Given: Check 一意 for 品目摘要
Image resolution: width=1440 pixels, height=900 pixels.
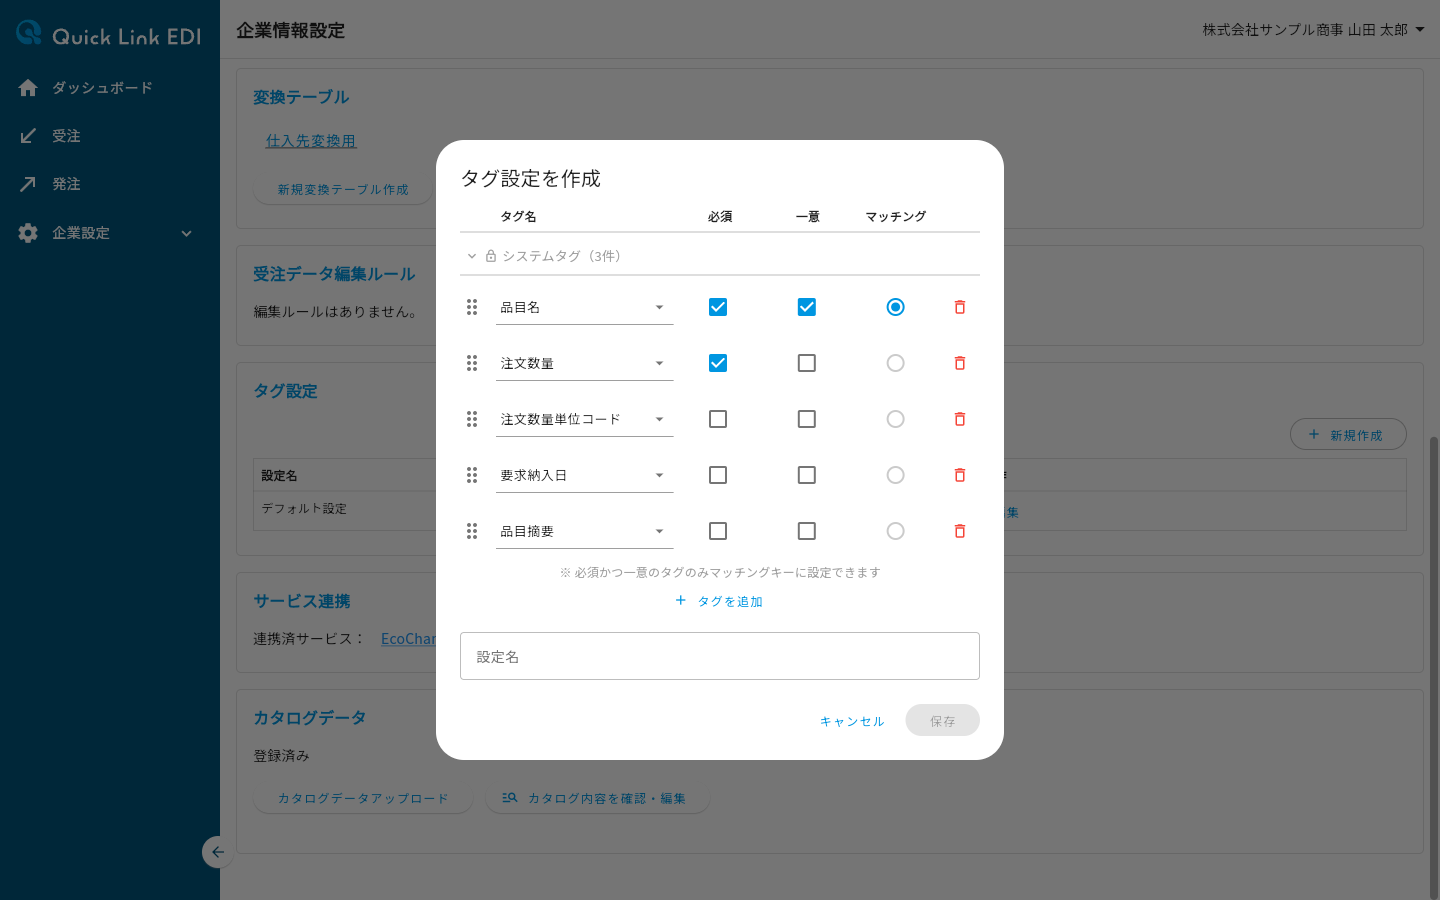Looking at the screenshot, I should point(807,531).
